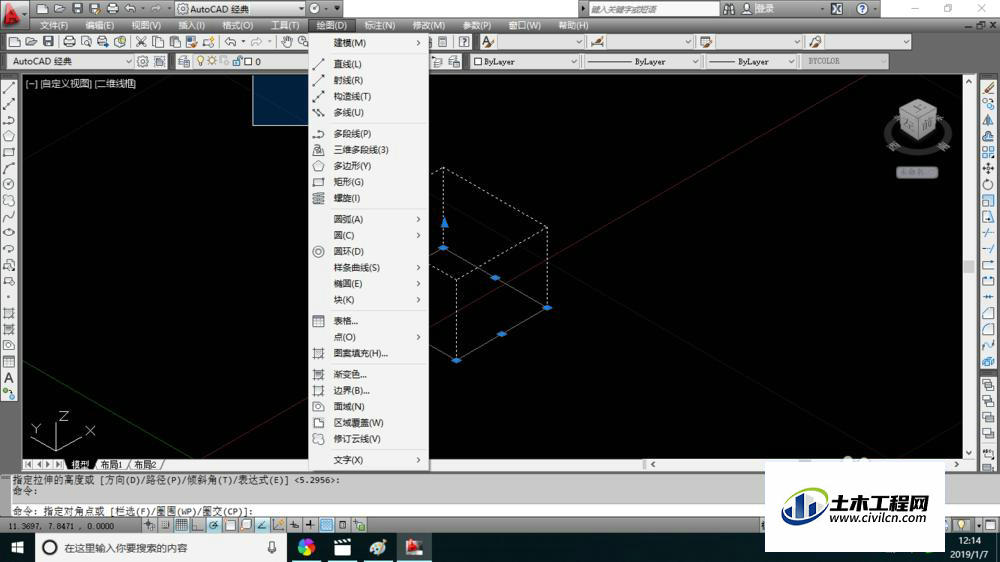Click the viewport label [自定义视图]
The height and width of the screenshot is (562, 1000).
[66, 83]
